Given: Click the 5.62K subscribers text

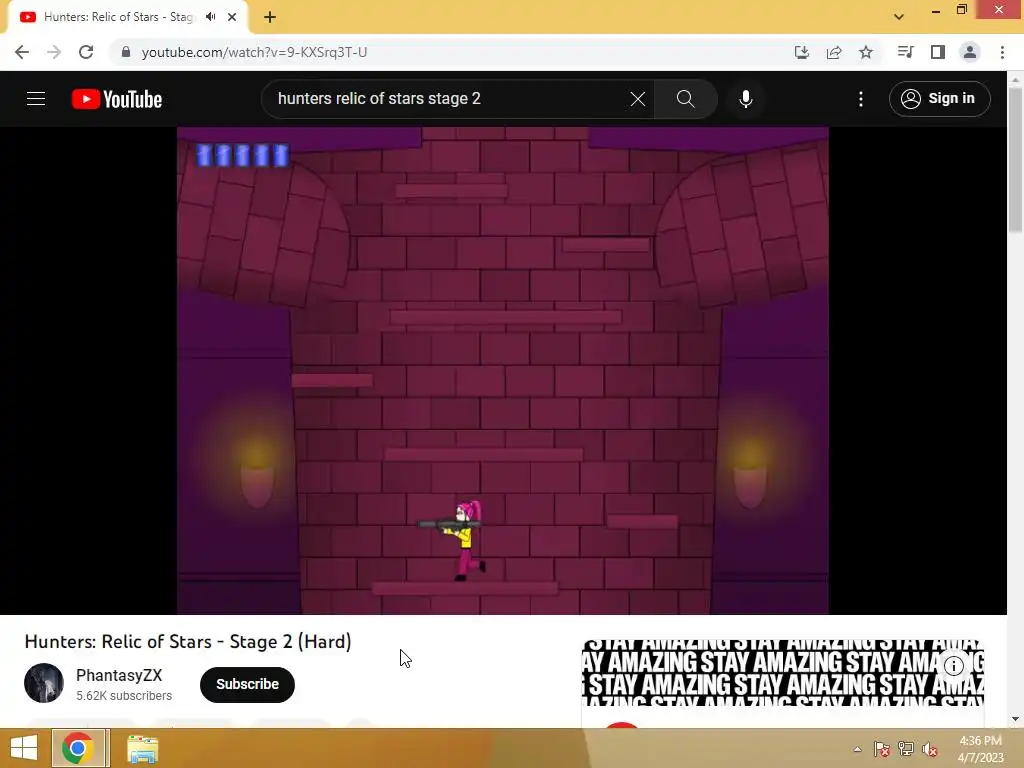Looking at the screenshot, I should point(124,696).
